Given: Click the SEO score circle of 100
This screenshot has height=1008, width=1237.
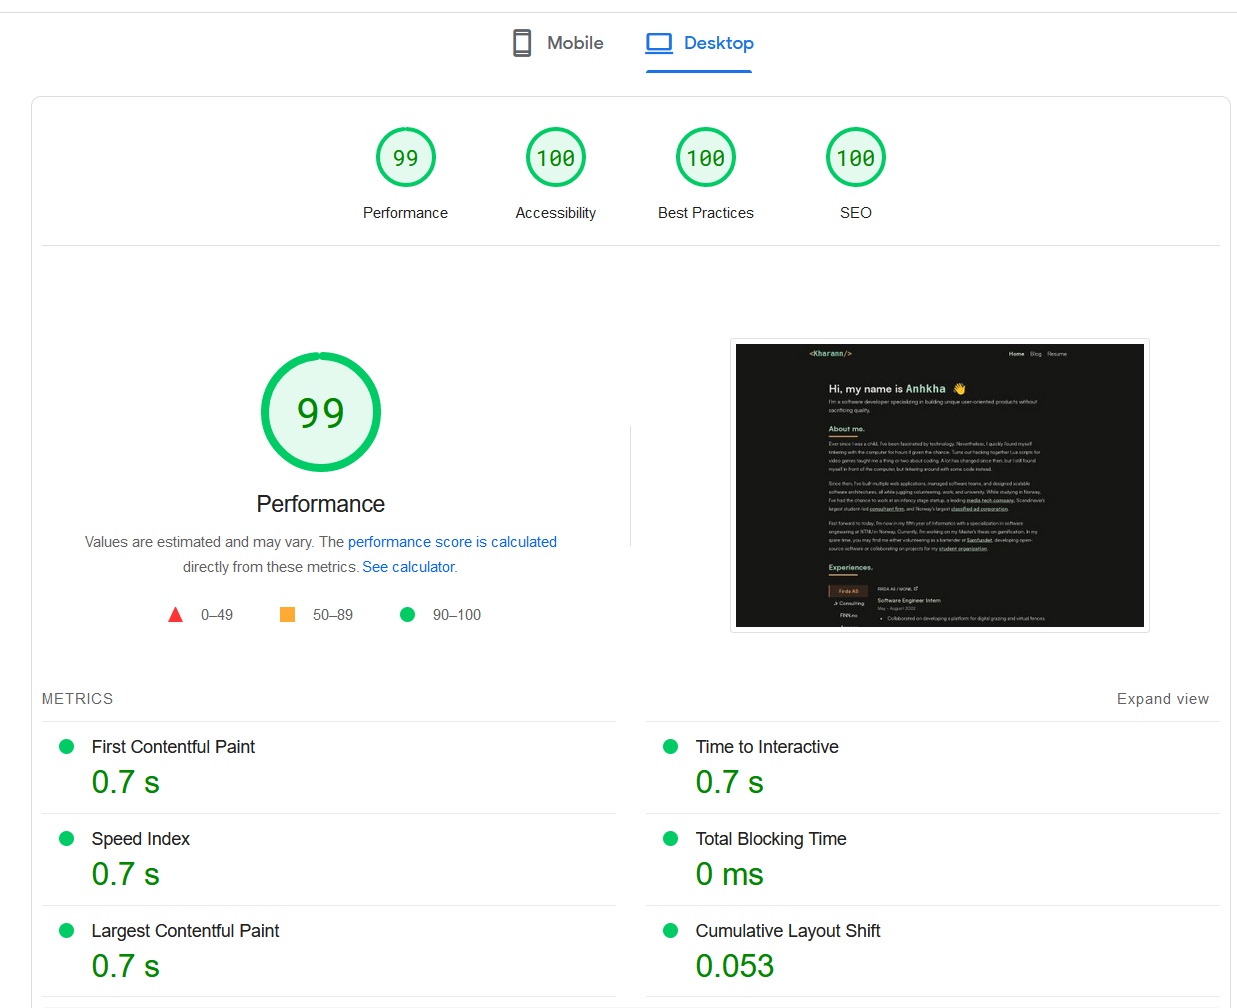Looking at the screenshot, I should 855,157.
